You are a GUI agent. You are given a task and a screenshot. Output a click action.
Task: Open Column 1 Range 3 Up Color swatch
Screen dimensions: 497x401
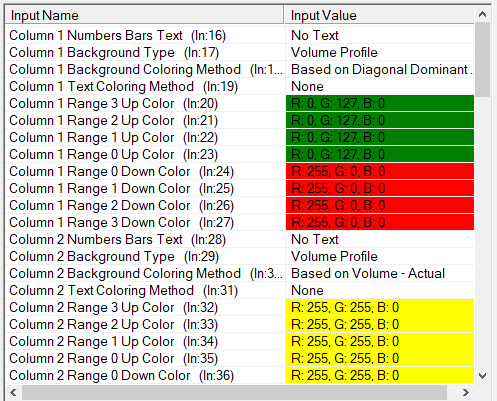[x=380, y=103]
